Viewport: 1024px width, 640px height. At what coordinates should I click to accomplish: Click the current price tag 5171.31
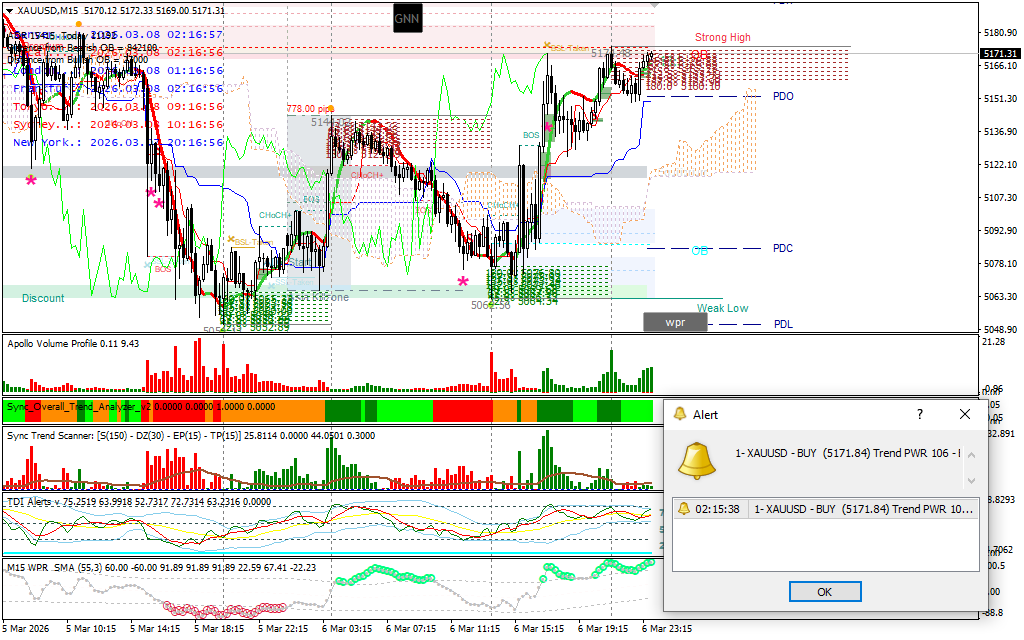[1000, 53]
